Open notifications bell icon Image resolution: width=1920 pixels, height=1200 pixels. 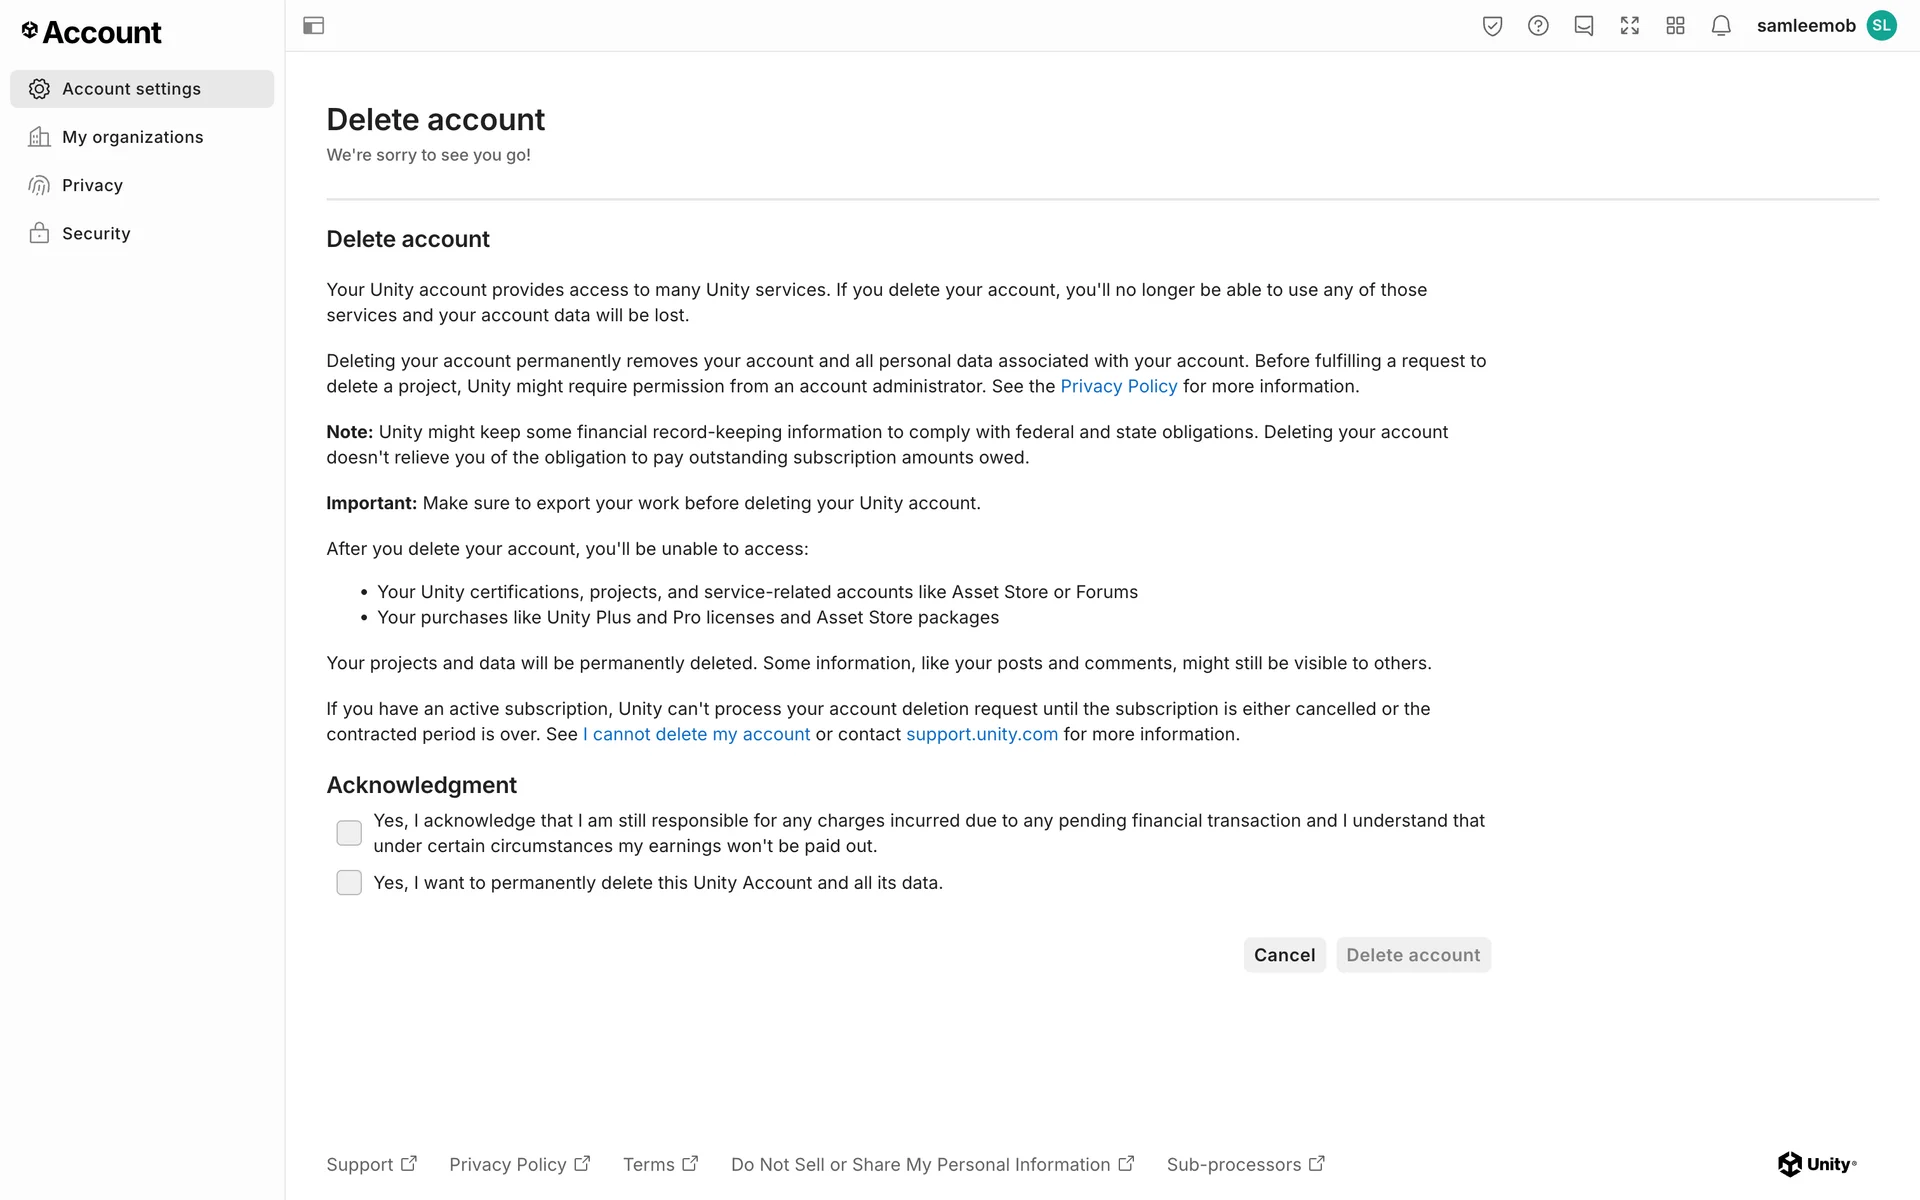(x=1721, y=26)
